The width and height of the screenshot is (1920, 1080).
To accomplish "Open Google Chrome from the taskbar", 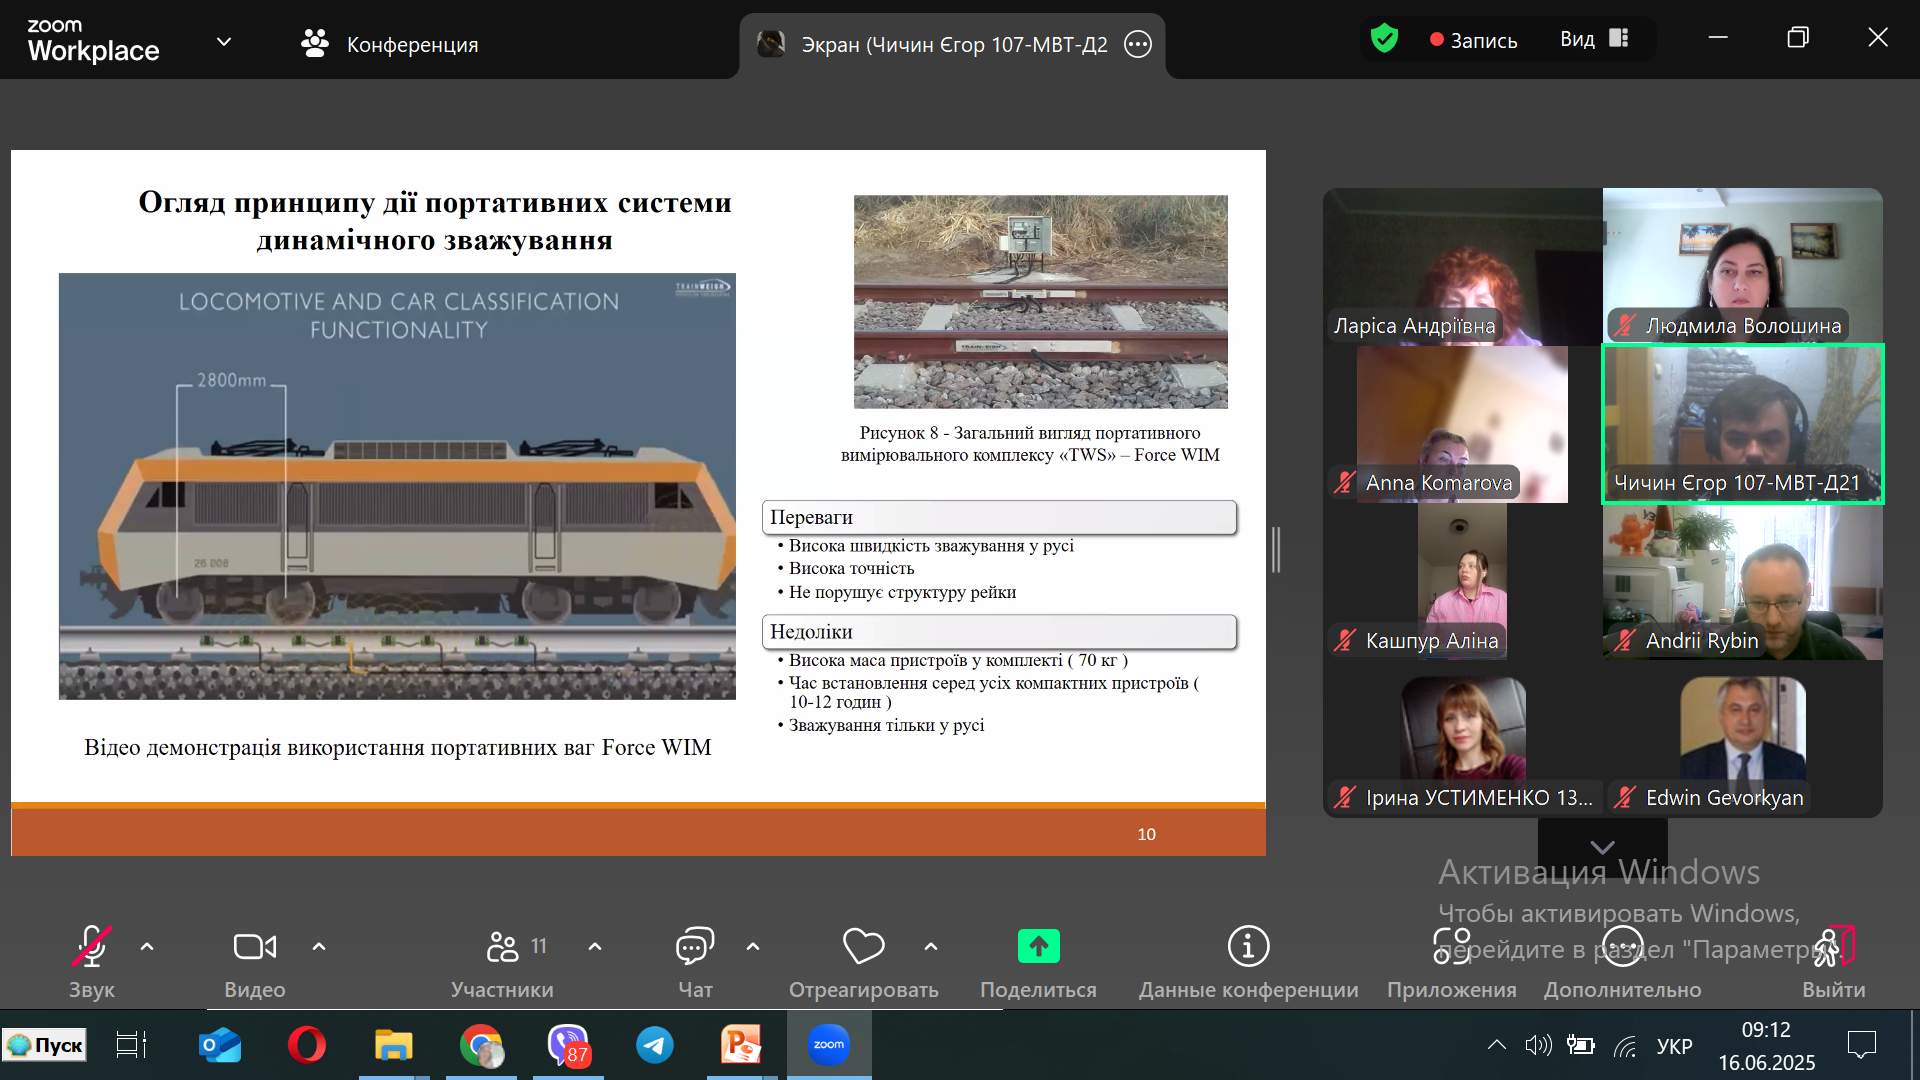I will tap(481, 1045).
